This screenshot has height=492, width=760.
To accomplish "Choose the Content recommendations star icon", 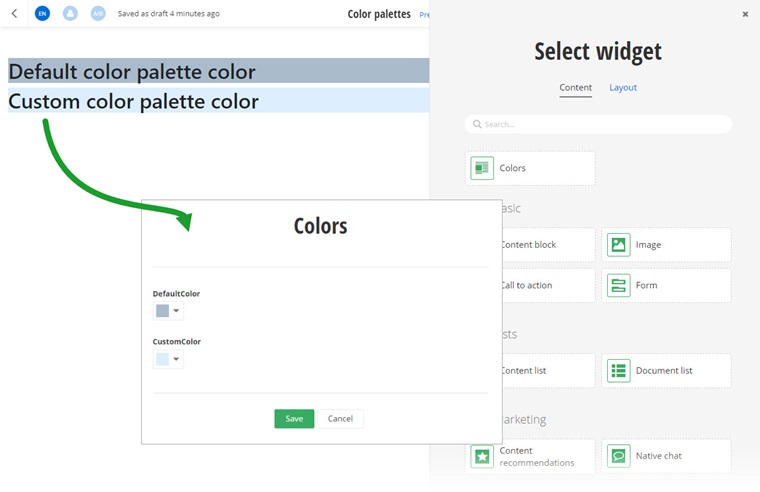I will tap(483, 456).
